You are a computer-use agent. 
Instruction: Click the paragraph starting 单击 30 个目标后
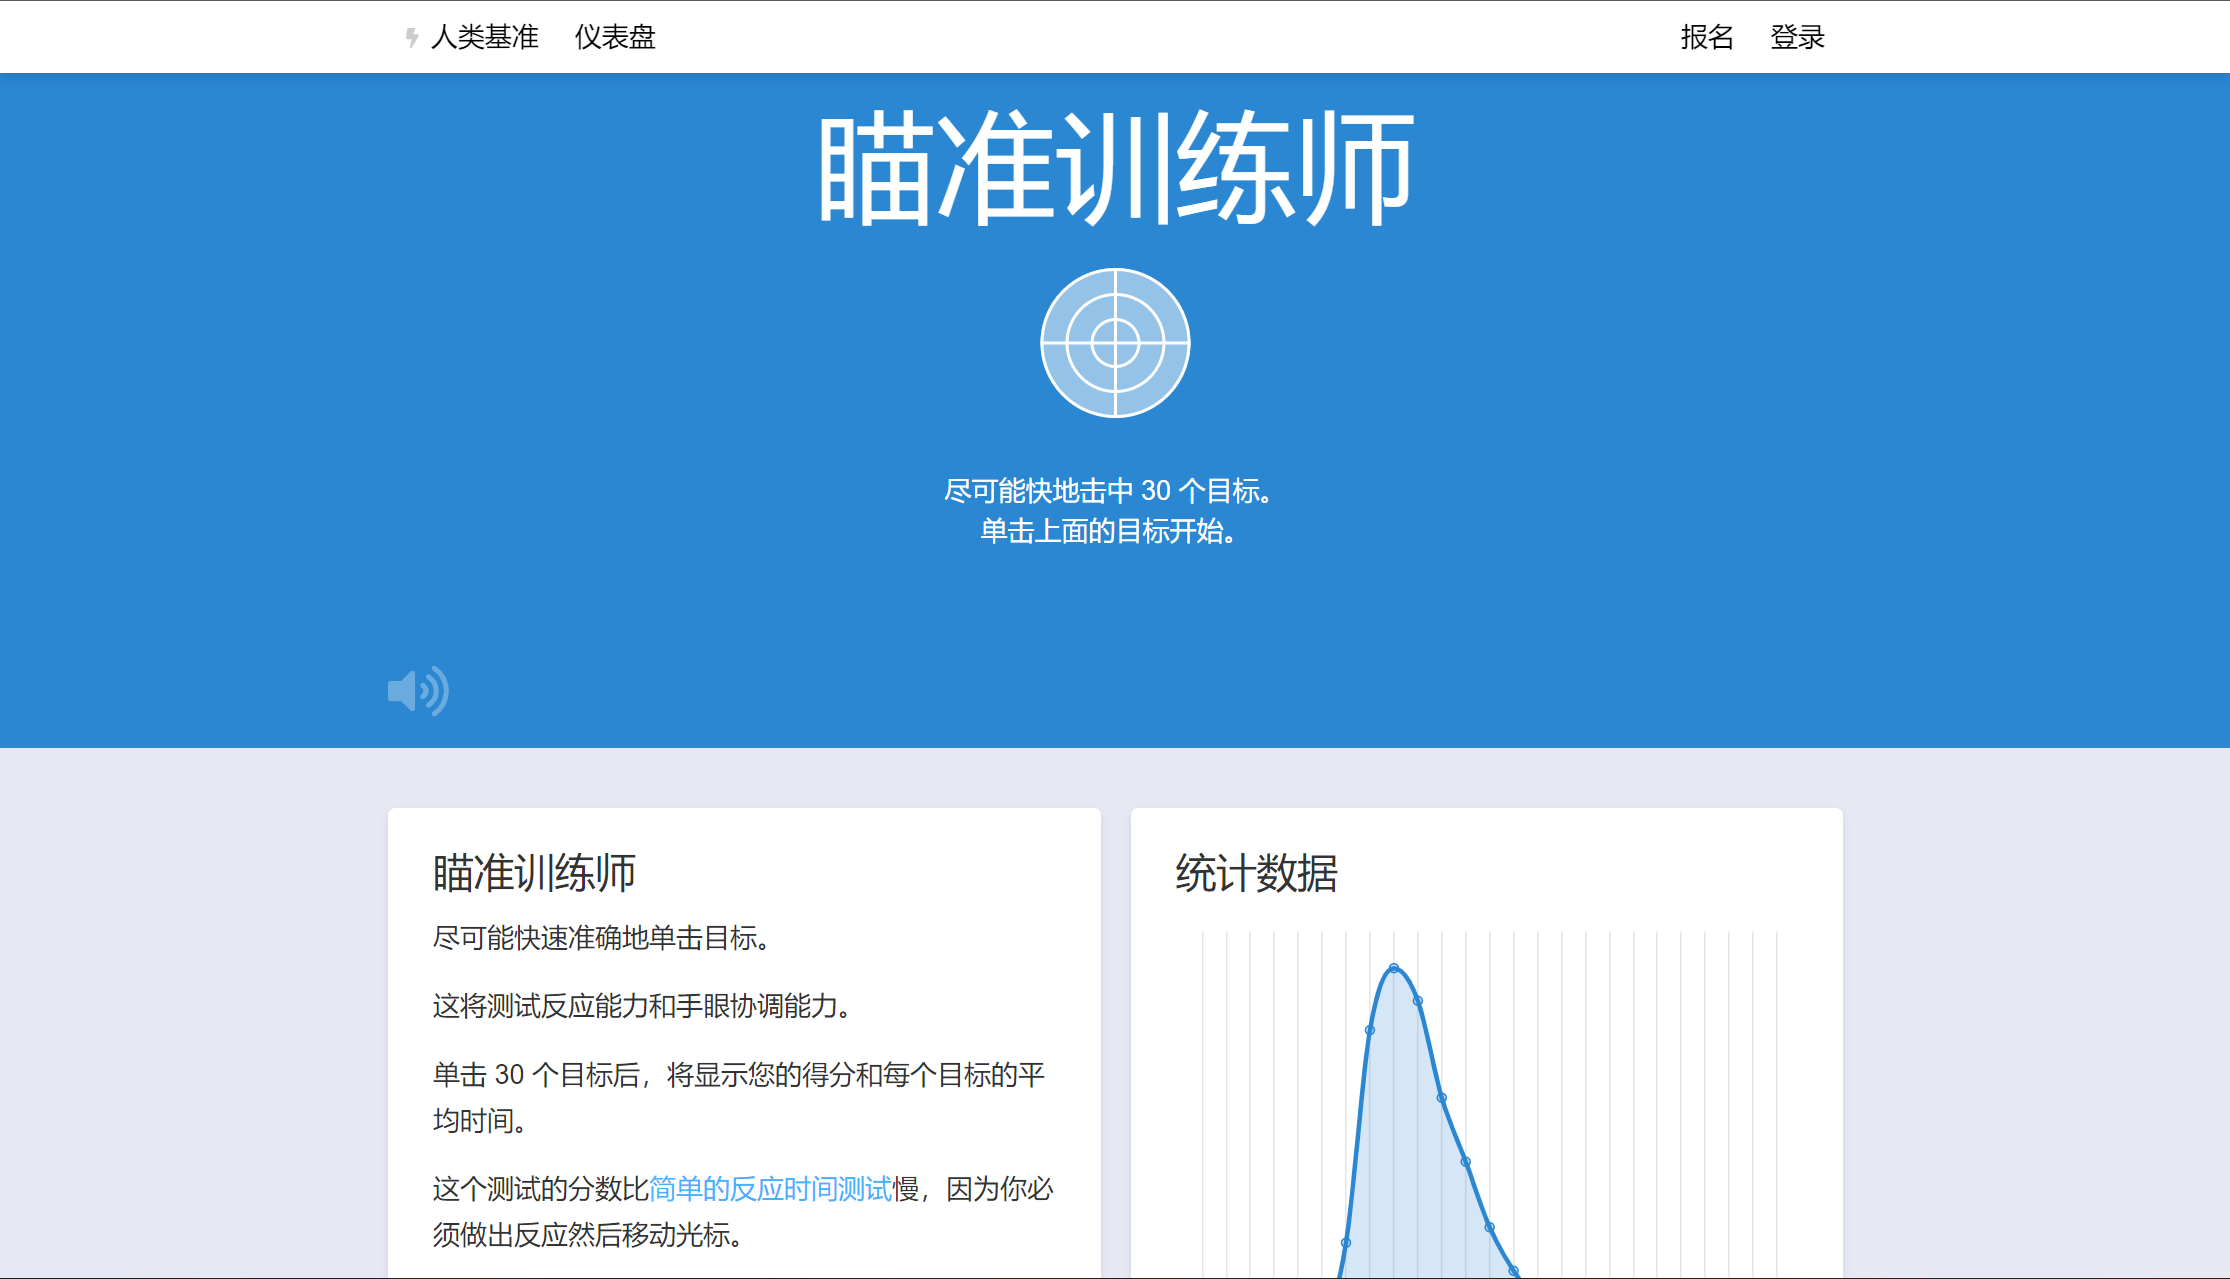pos(739,1098)
